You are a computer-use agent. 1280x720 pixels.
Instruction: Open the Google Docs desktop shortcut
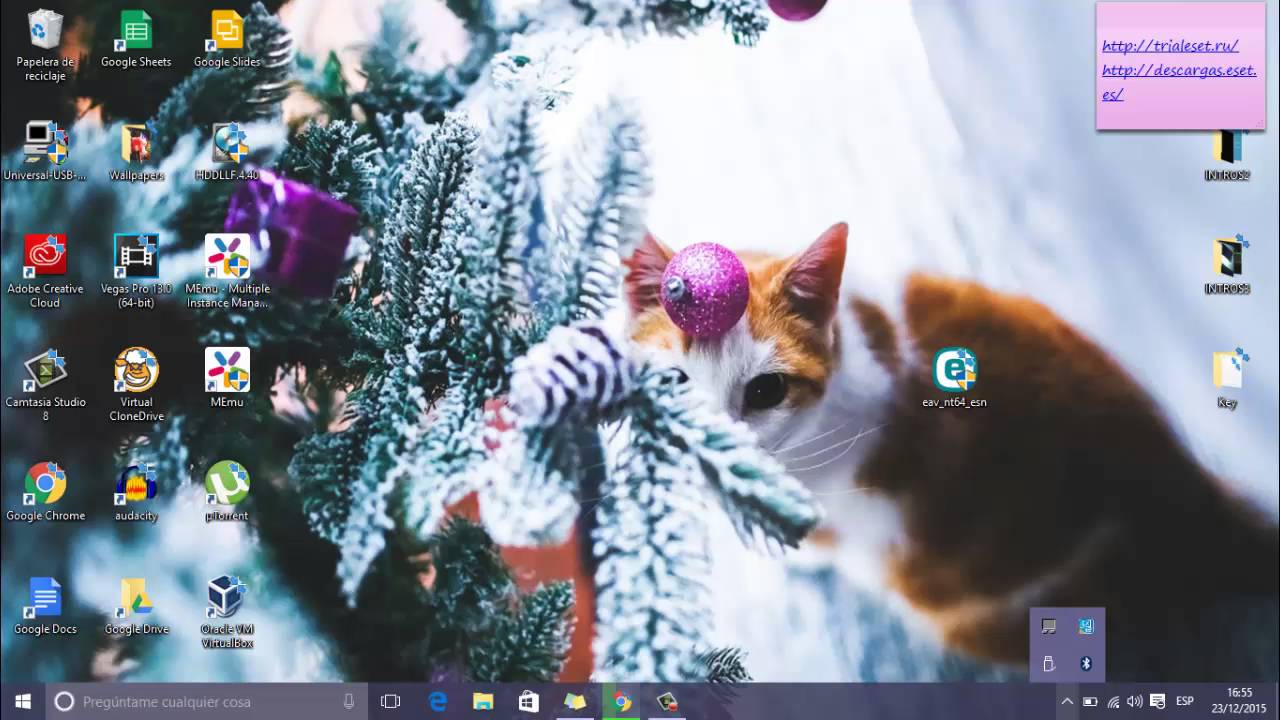(45, 606)
